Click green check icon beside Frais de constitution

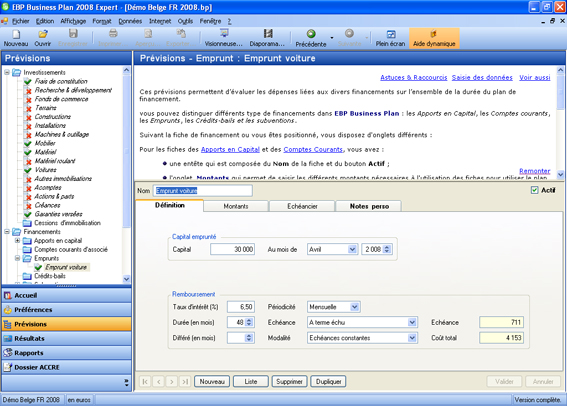[28, 81]
